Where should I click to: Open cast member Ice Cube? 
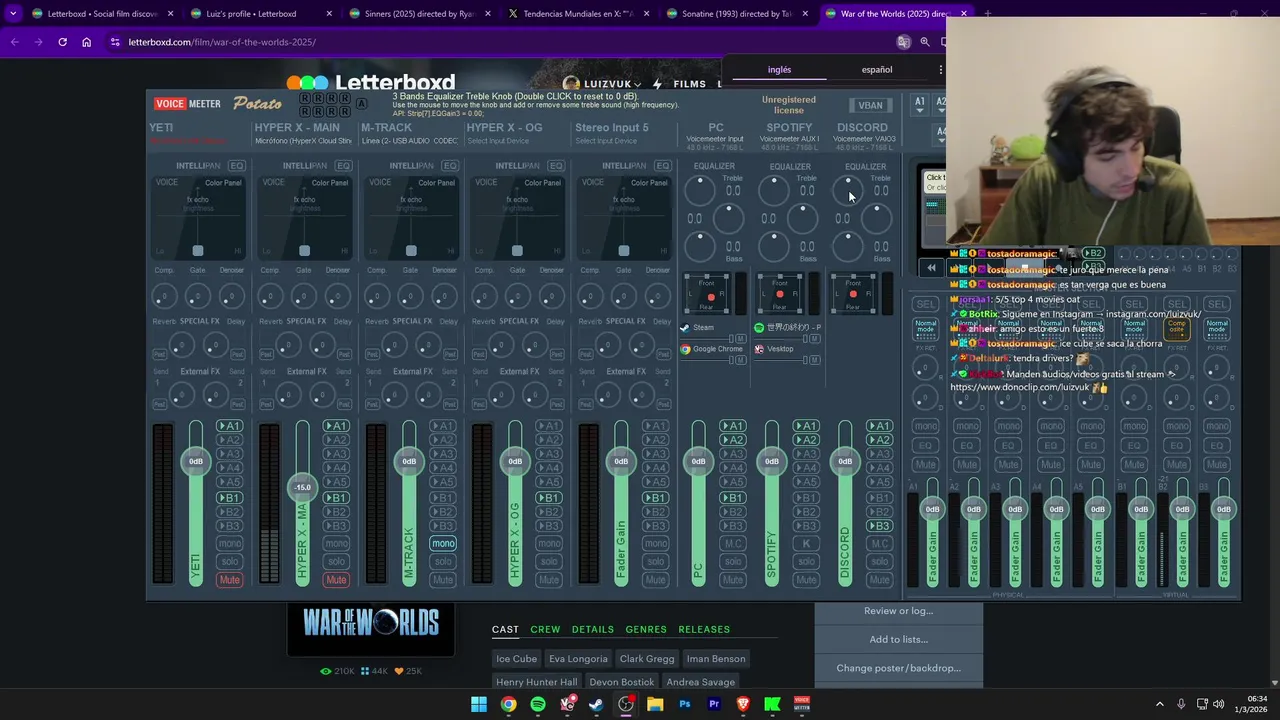[517, 659]
